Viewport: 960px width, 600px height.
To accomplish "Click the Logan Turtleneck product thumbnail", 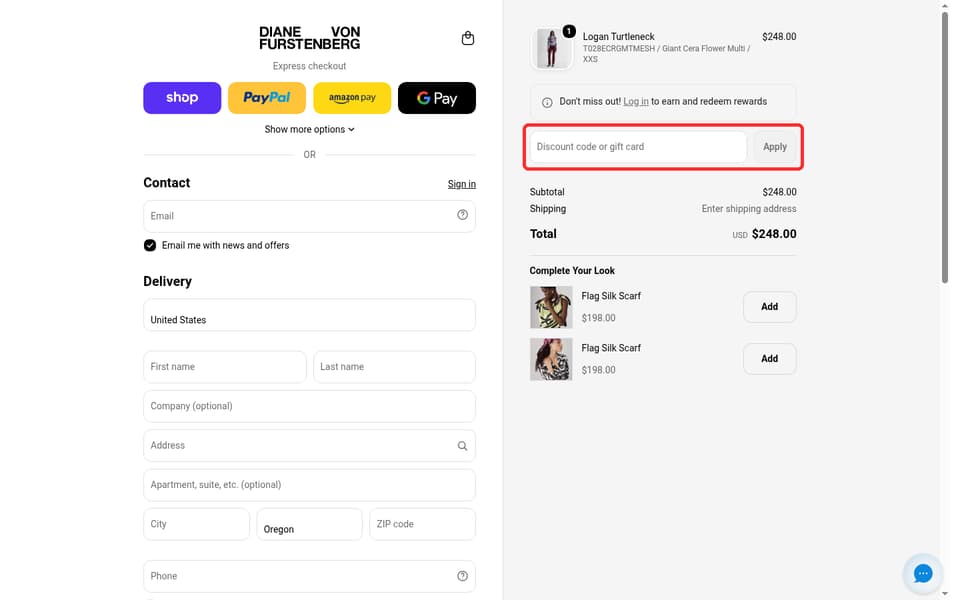I will coord(551,48).
